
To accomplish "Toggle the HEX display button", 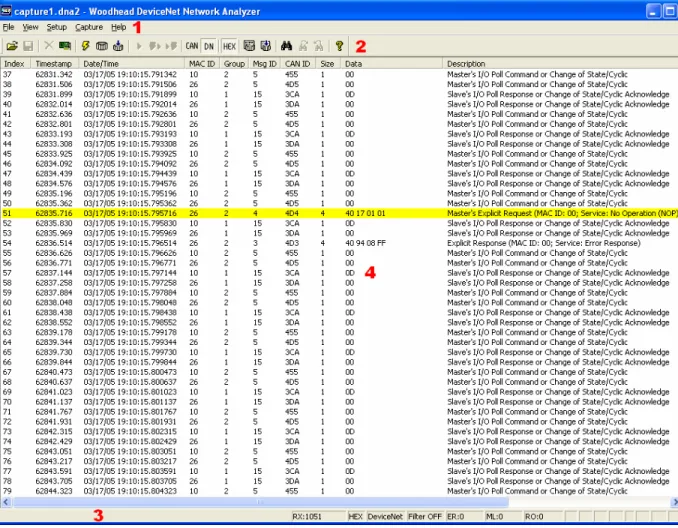I will click(229, 46).
